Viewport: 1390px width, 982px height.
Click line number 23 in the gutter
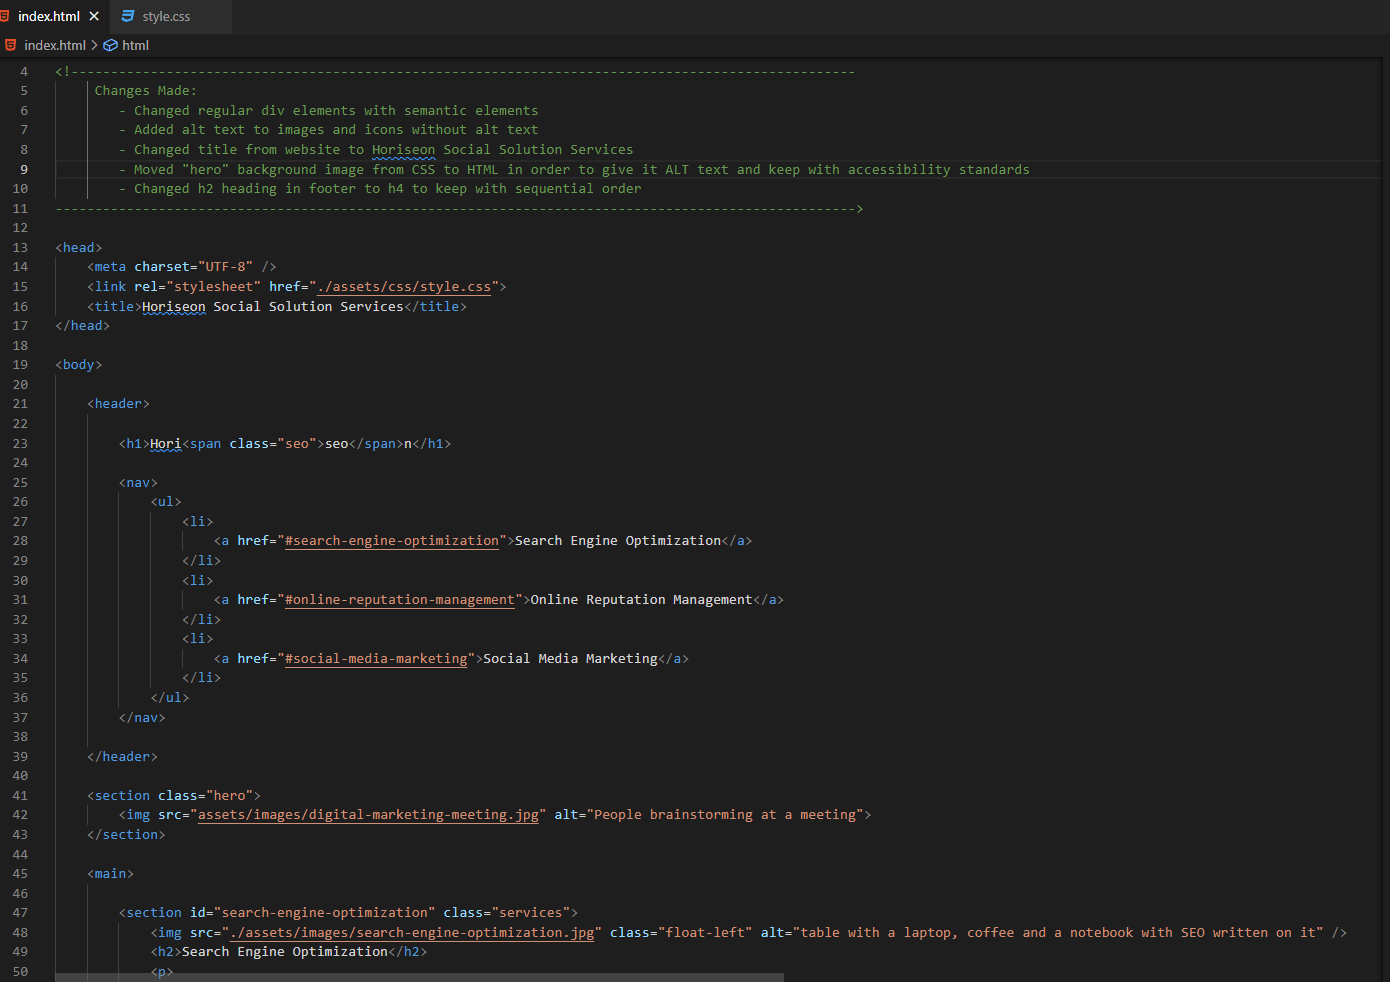tap(21, 443)
